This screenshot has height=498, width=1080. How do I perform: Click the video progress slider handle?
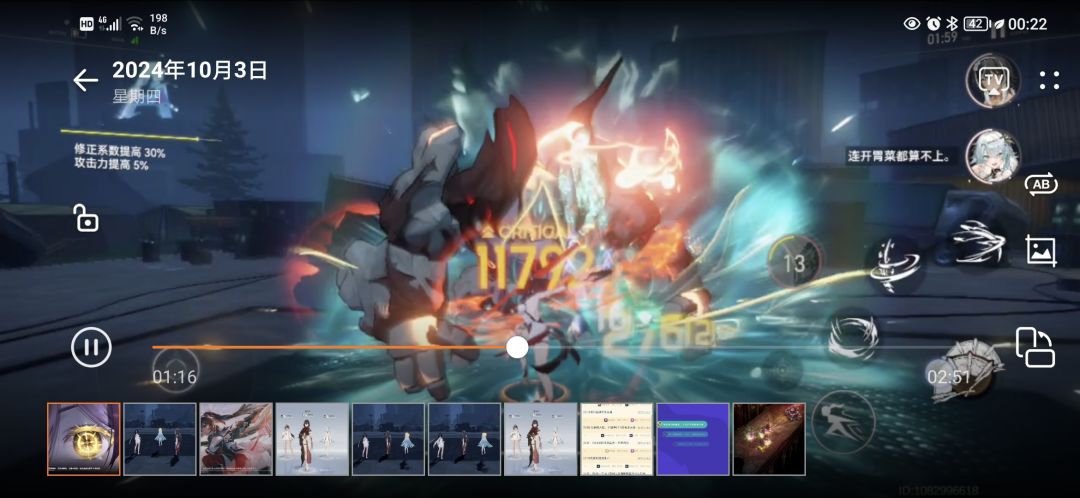pyautogui.click(x=517, y=347)
